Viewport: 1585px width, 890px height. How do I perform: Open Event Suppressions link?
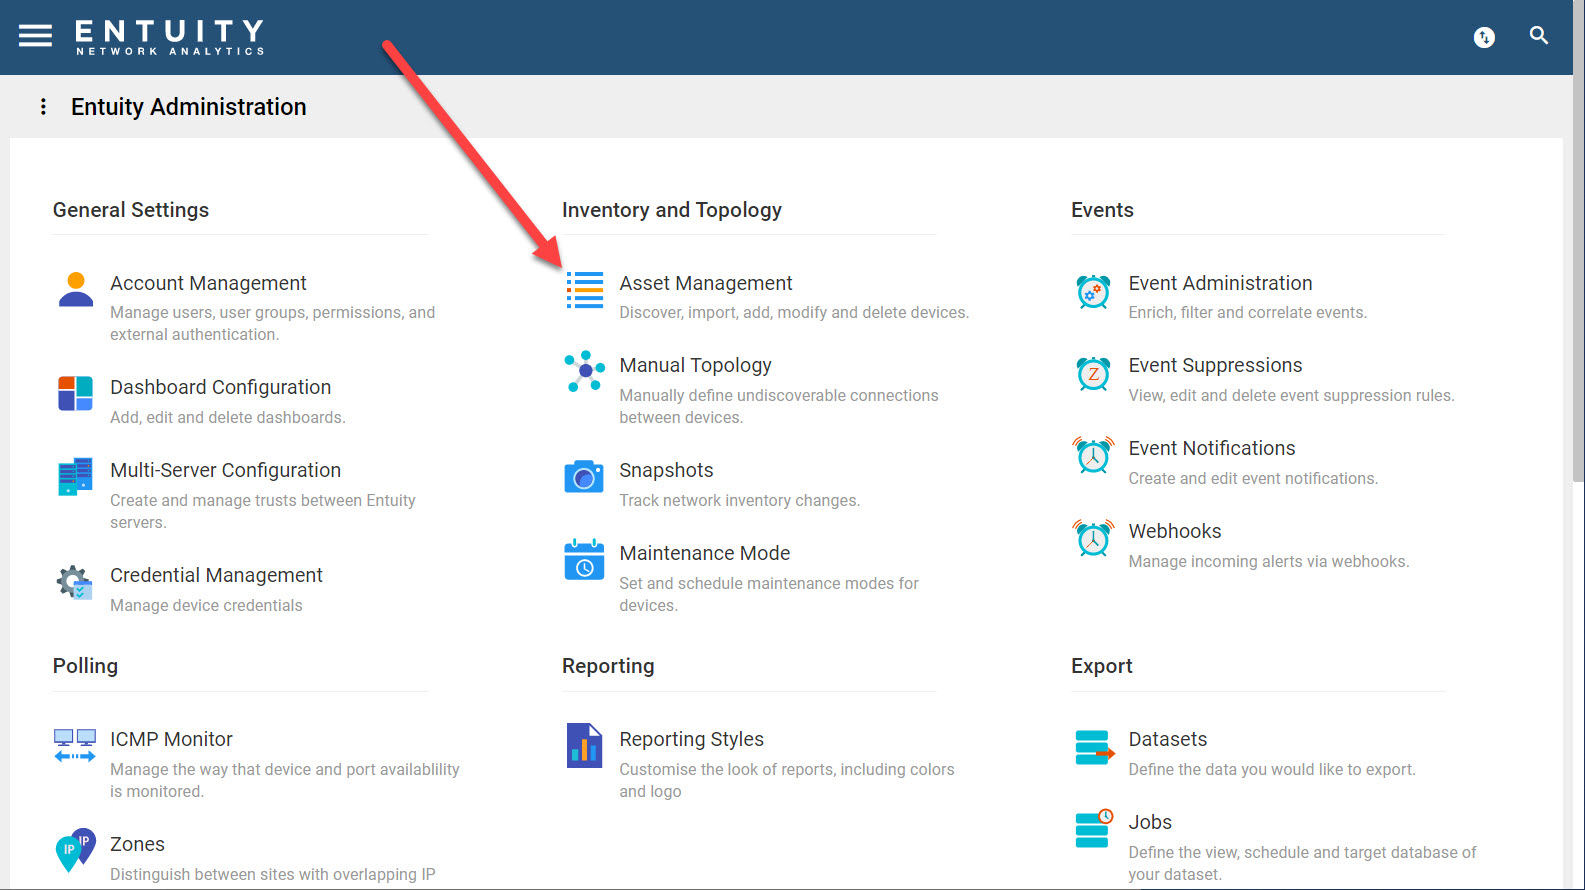click(x=1215, y=365)
